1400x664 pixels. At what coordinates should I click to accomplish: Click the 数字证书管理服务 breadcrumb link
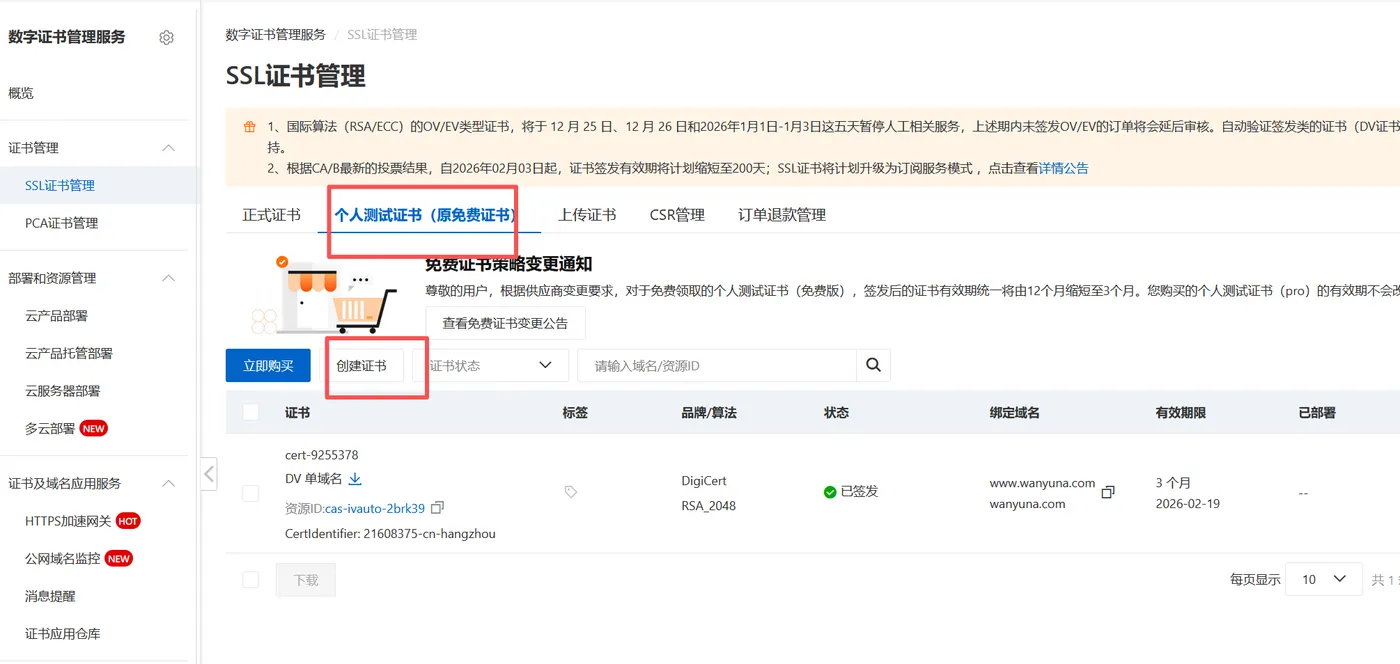(276, 35)
